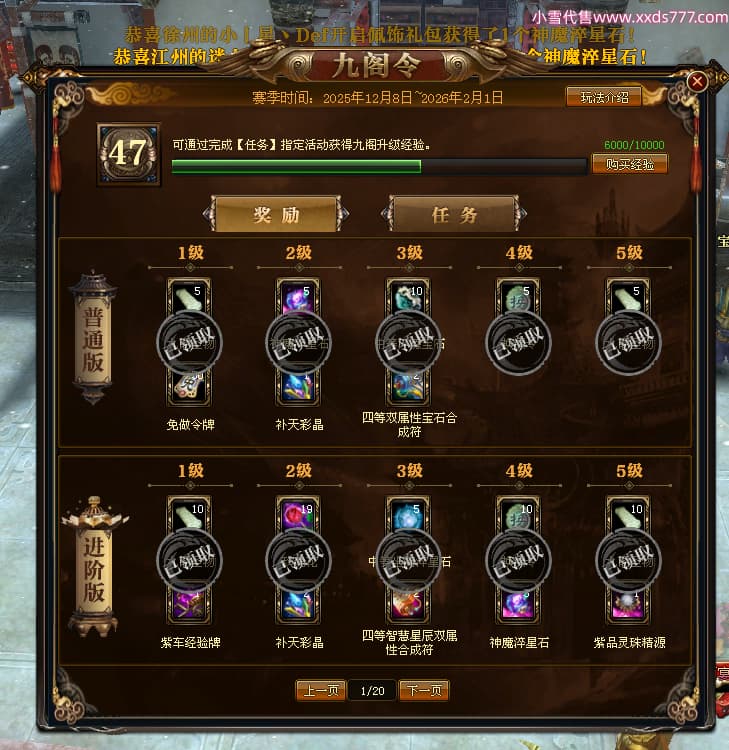Select the 神魔淬星石 reward icon
This screenshot has width=729, height=750.
518,606
